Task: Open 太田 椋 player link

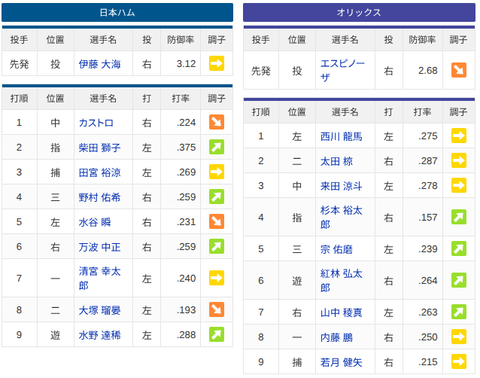Action: tap(336, 161)
